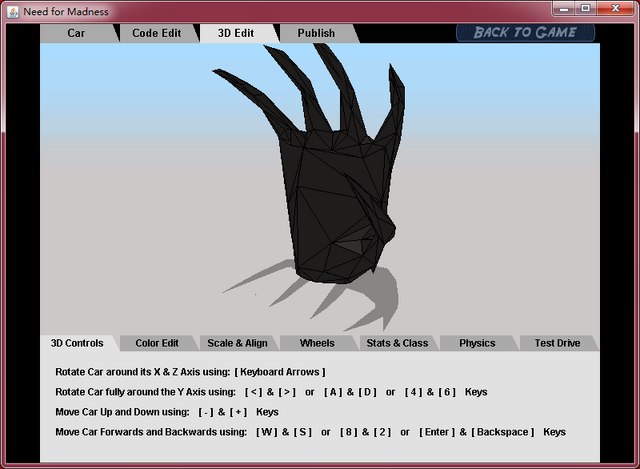The width and height of the screenshot is (640, 469).
Task: Open the Wheels sub-tab
Action: (317, 343)
